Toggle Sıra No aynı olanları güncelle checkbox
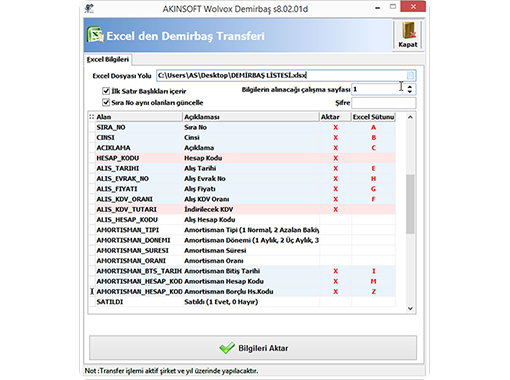The image size is (510, 380). tap(106, 102)
